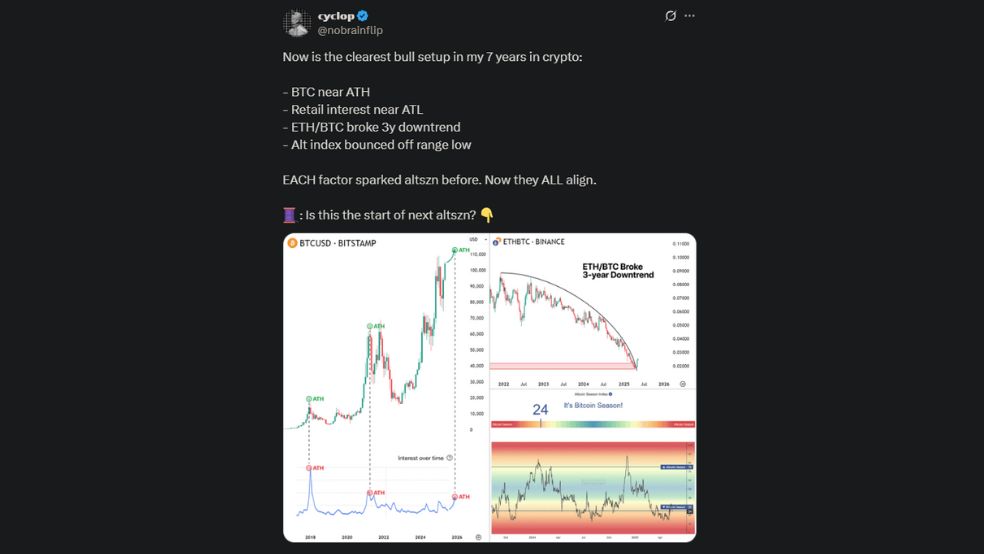Viewport: 984px width, 554px height.
Task: Click the thread spool emoji
Action: click(x=289, y=215)
